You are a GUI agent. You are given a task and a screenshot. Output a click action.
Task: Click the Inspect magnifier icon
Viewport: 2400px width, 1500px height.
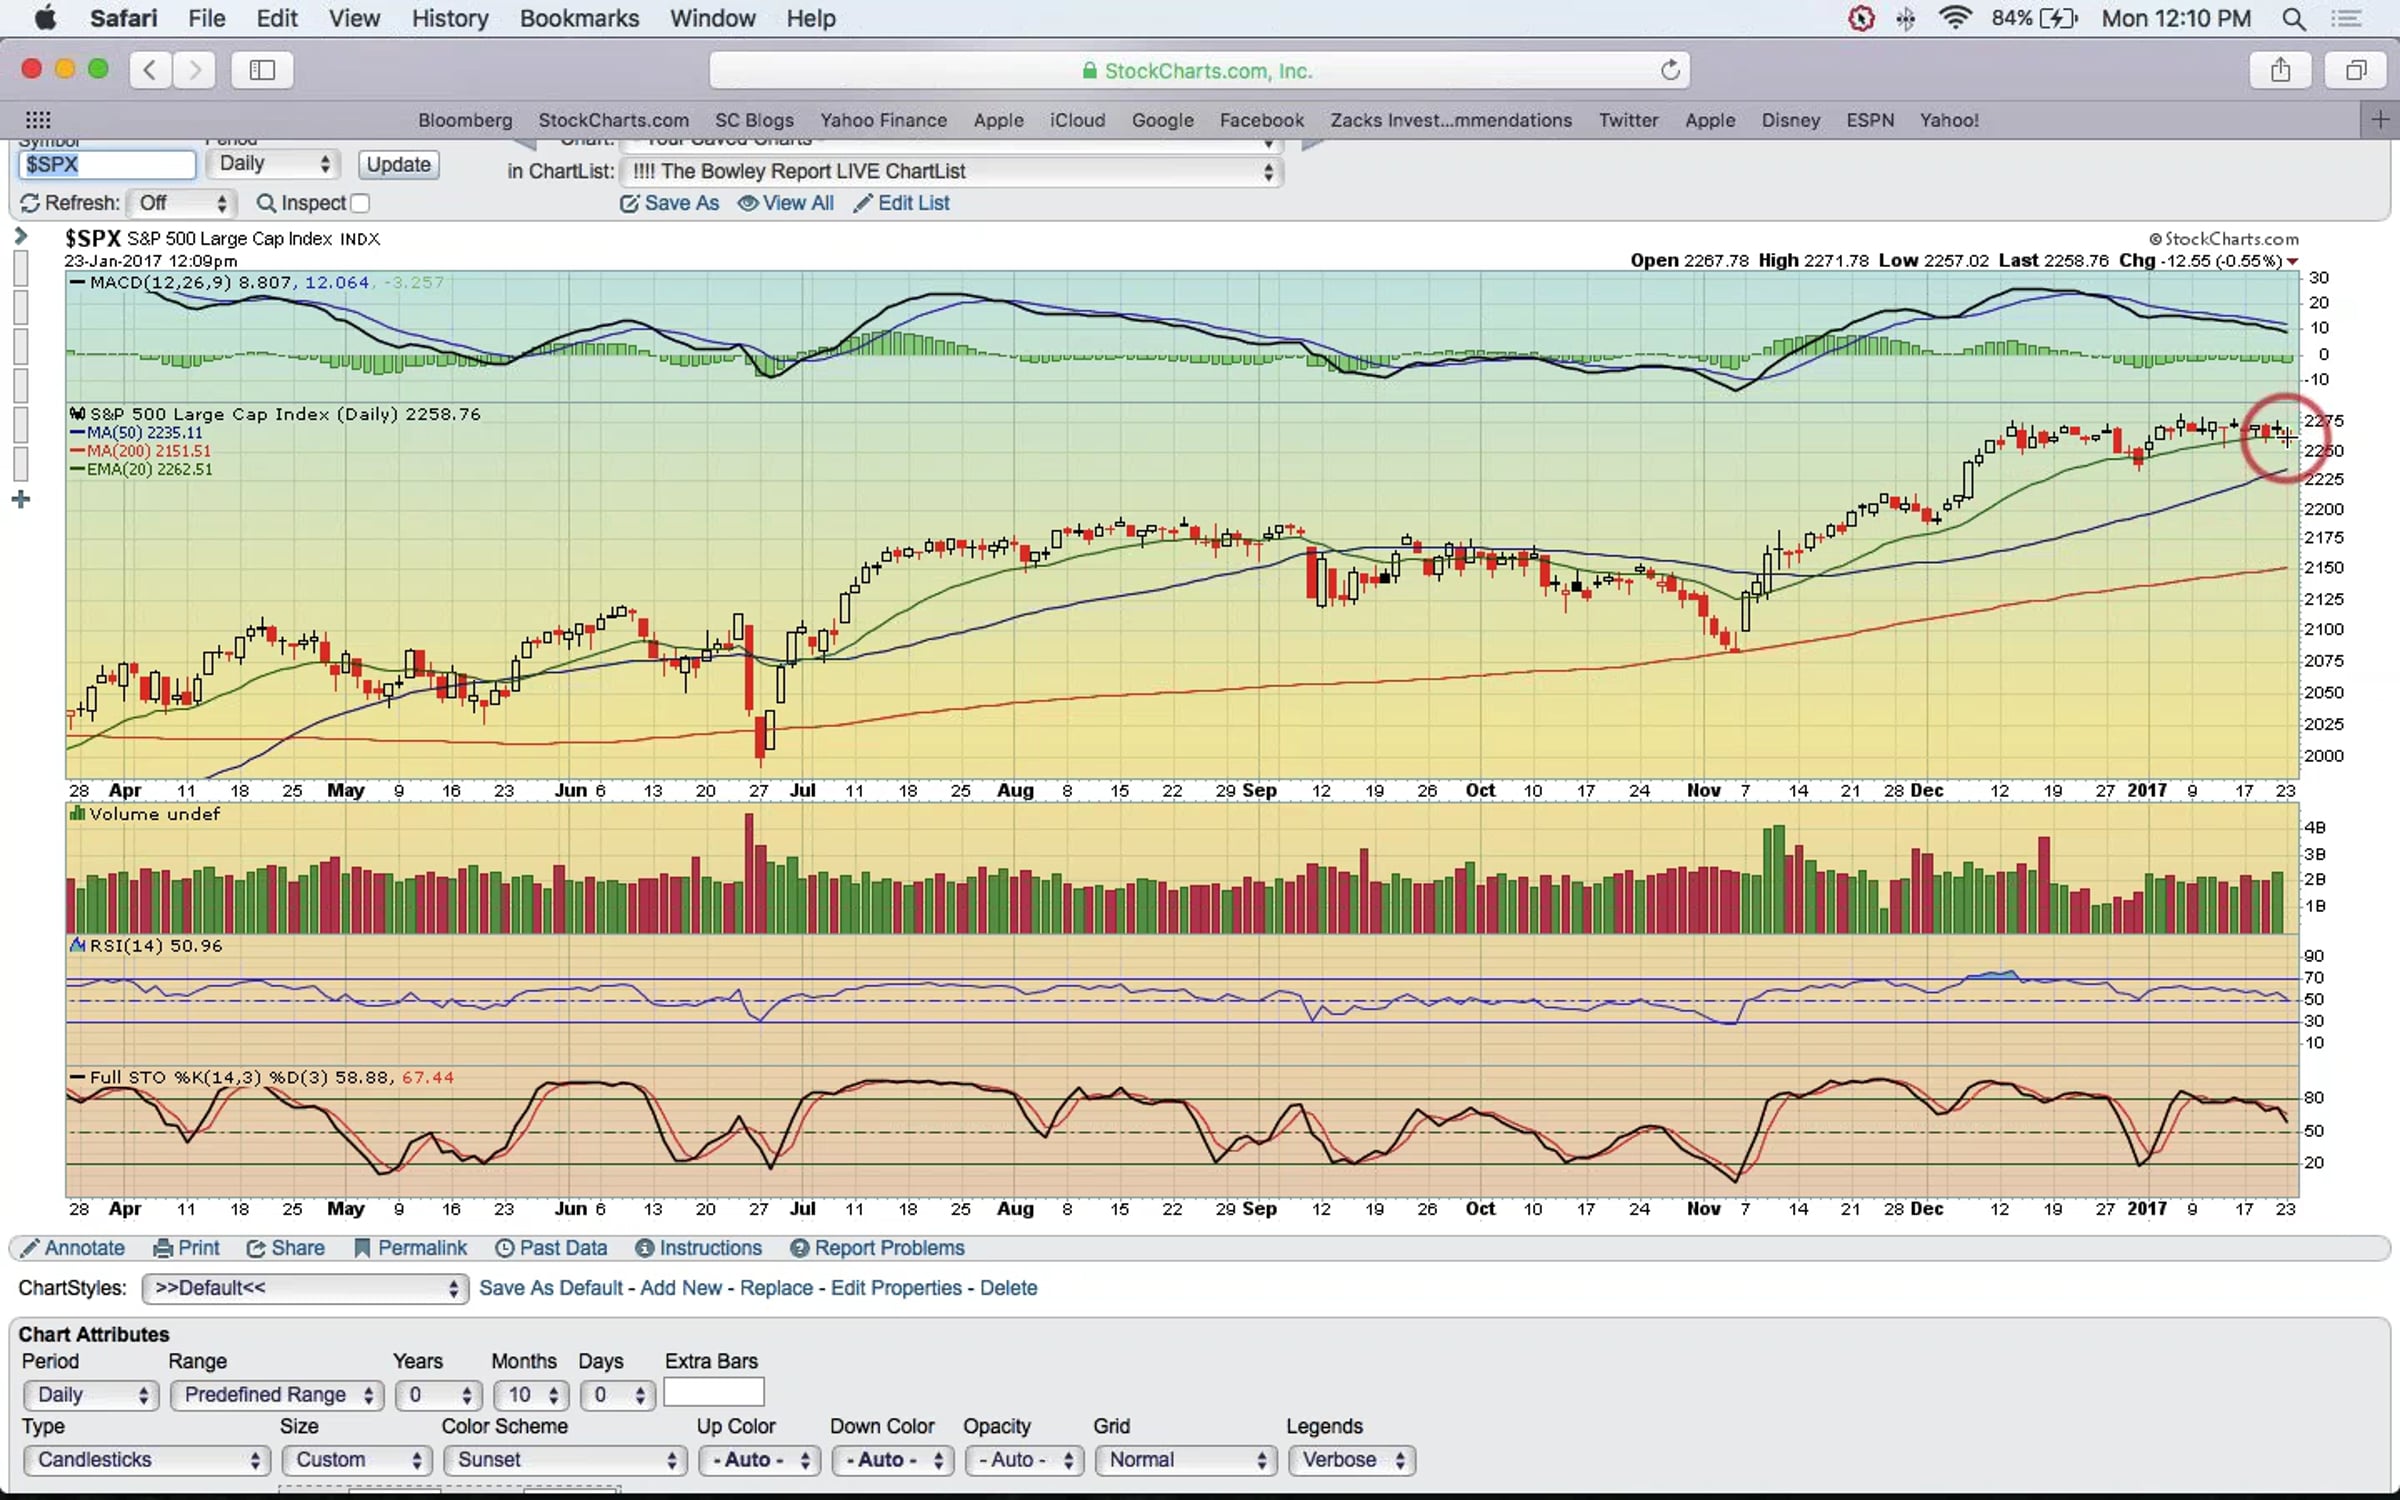point(266,203)
